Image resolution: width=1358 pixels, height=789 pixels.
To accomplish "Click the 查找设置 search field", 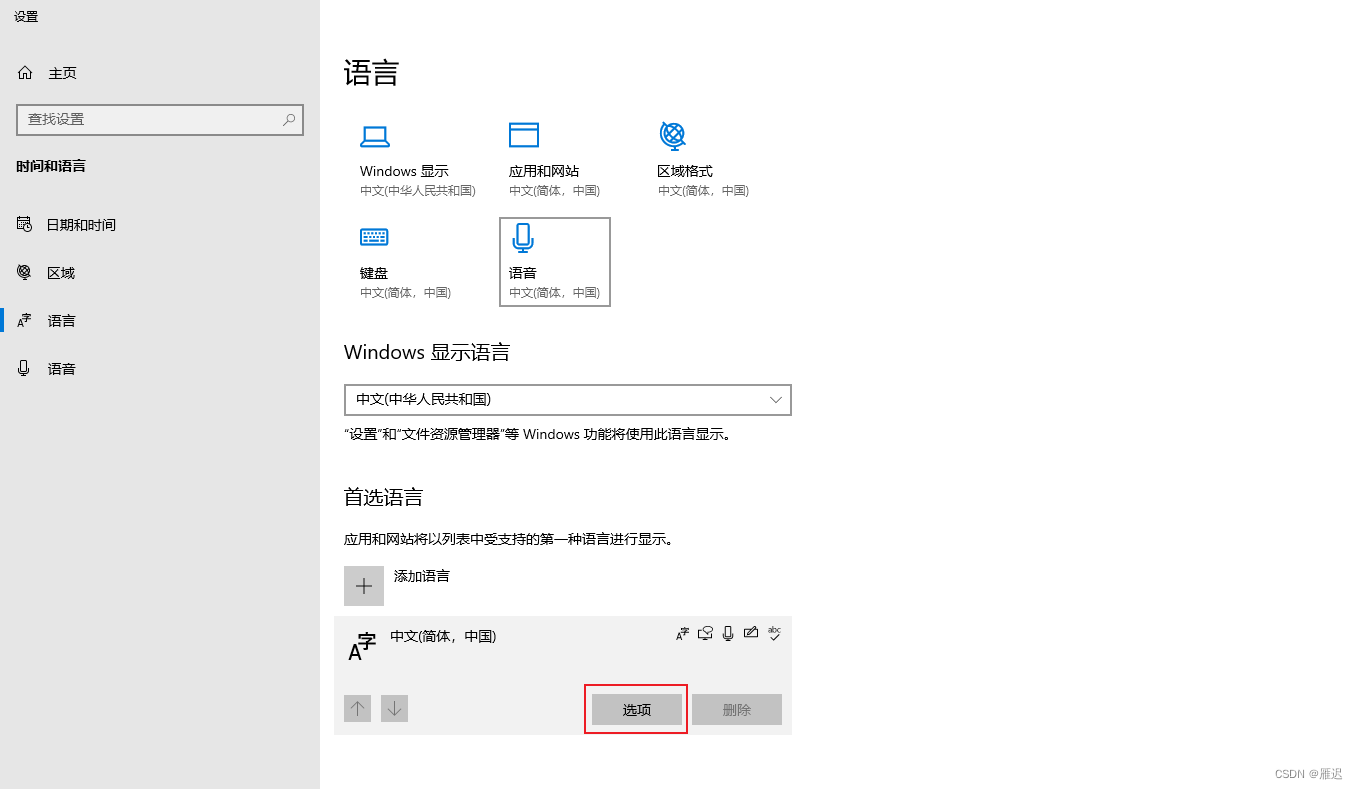I will tap(160, 119).
